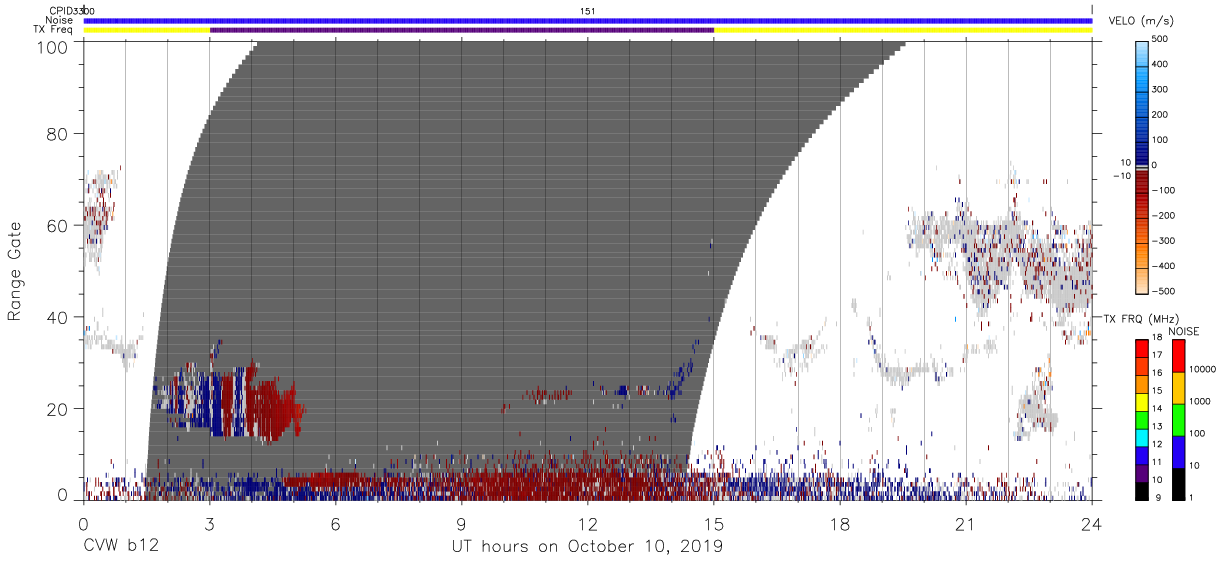Click x-axis tick label '12'

point(587,524)
